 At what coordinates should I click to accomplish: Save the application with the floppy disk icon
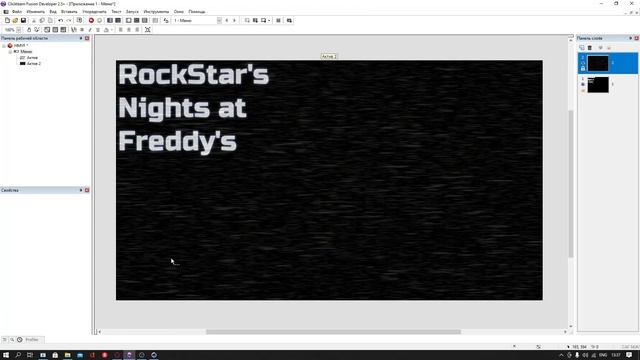tap(23, 20)
